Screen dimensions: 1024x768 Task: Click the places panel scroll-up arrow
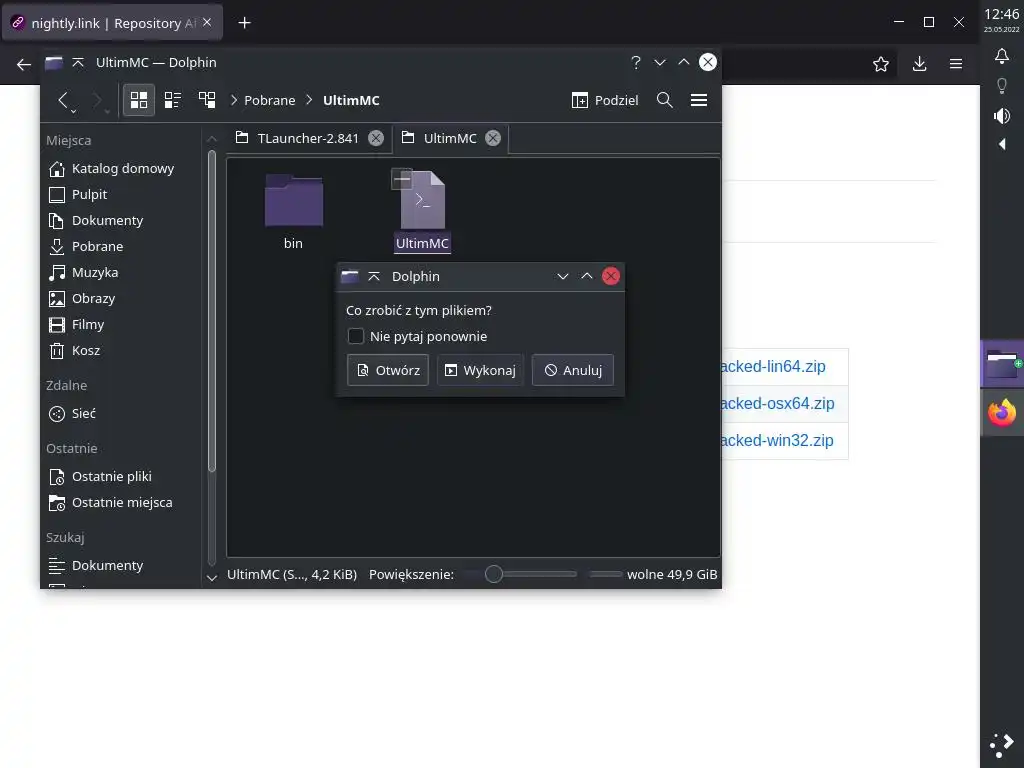212,138
